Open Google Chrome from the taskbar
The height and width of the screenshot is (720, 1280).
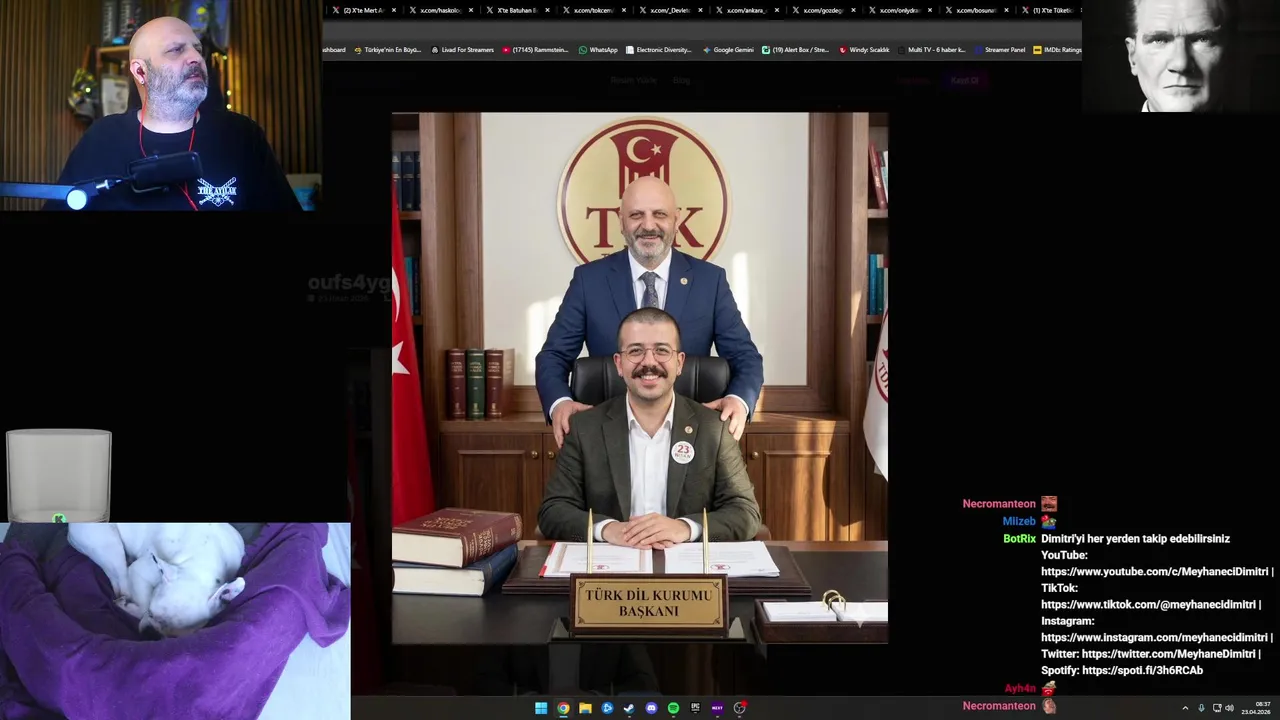point(563,708)
